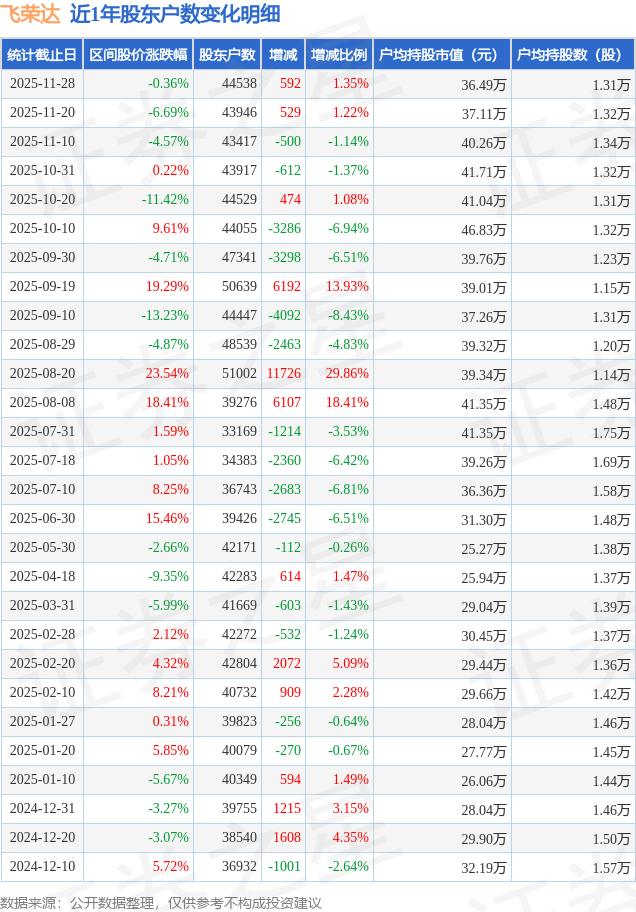Select the 2024-12-10 date cell
Image resolution: width=636 pixels, height=912 pixels.
point(42,867)
